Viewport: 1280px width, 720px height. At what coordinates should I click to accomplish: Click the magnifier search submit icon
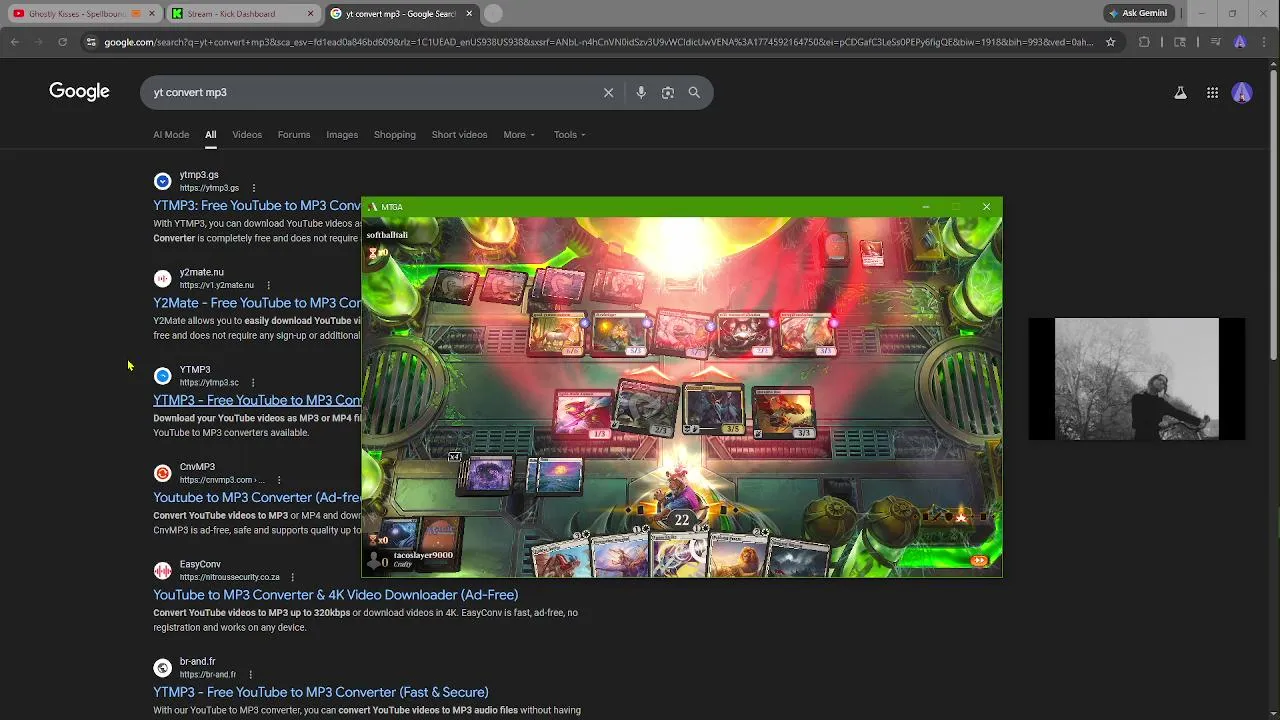click(694, 92)
